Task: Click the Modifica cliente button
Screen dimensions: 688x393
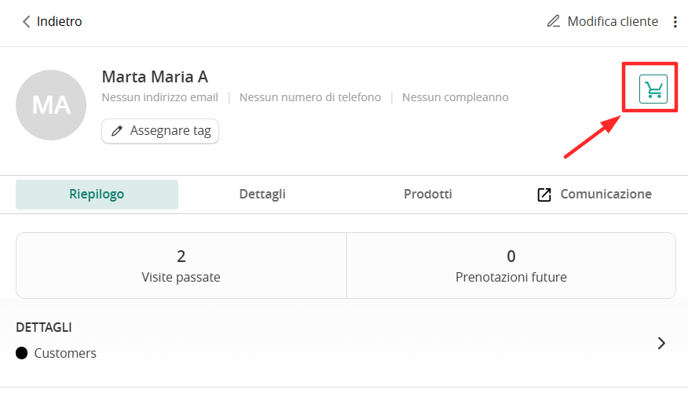Action: click(602, 21)
